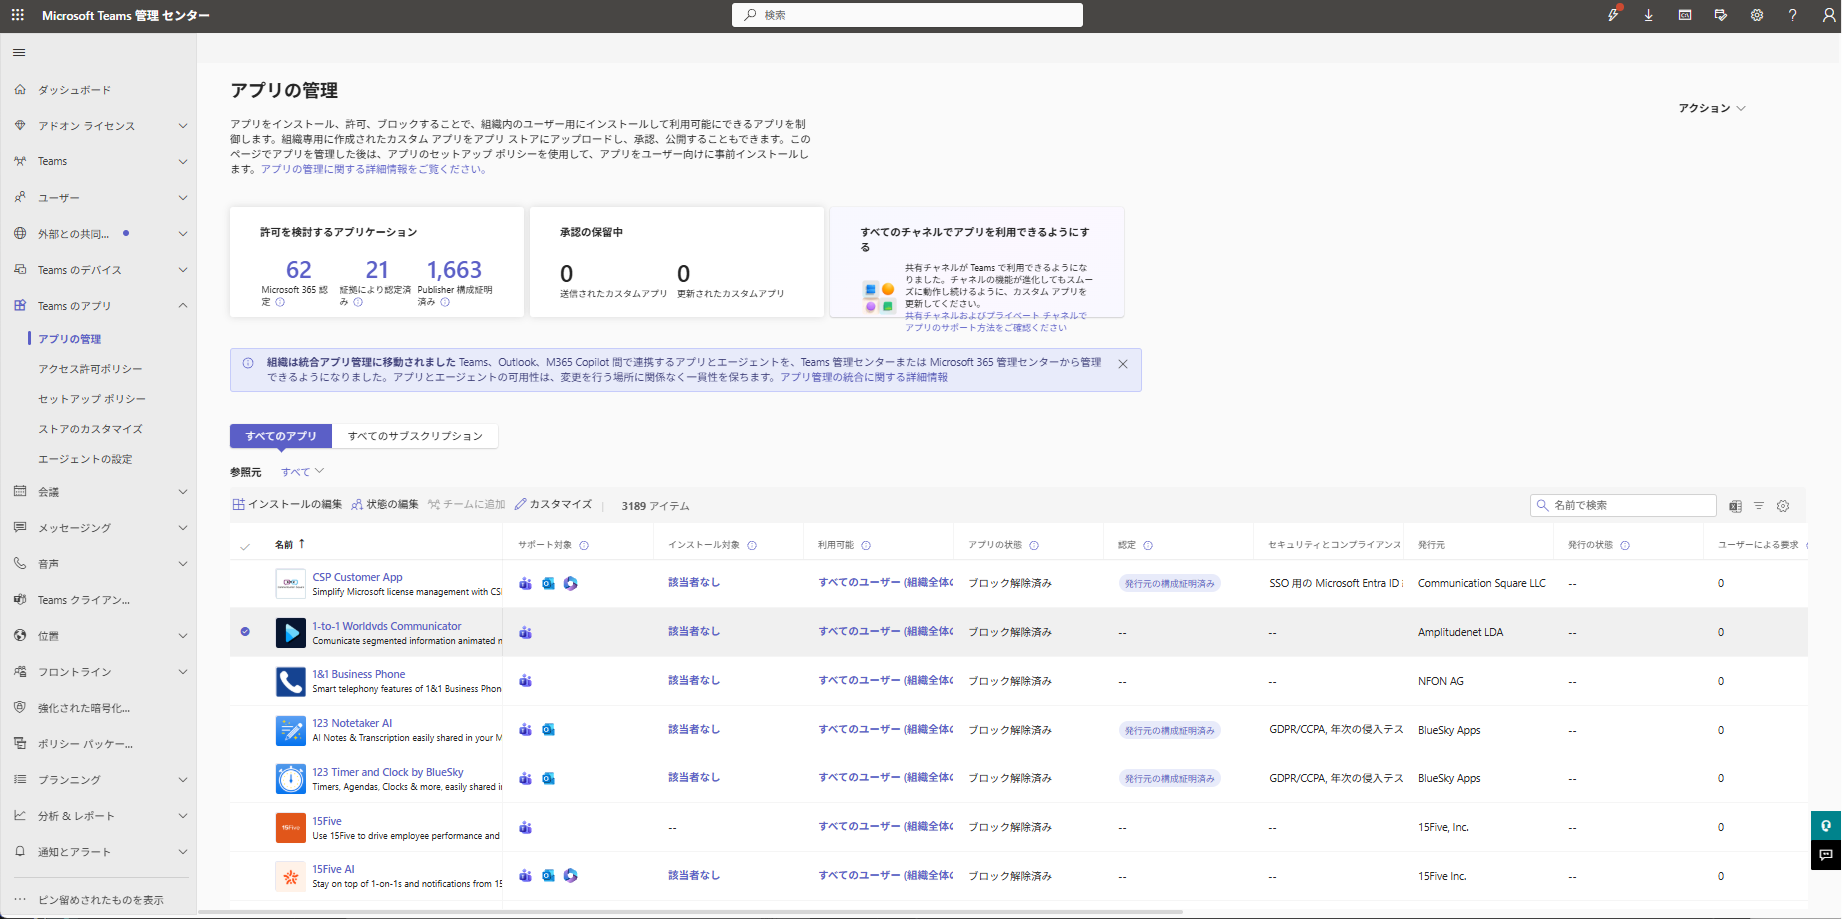
Task: Open the feedback chat icon on right edge
Action: [1826, 855]
